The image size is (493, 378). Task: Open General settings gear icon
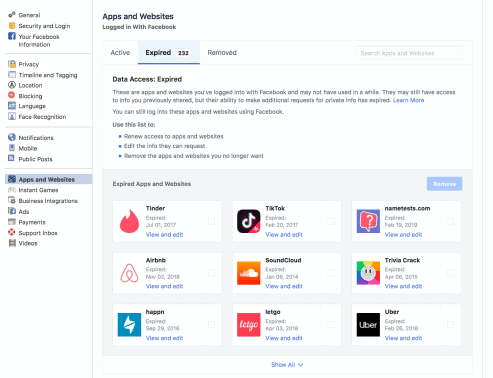[x=12, y=15]
